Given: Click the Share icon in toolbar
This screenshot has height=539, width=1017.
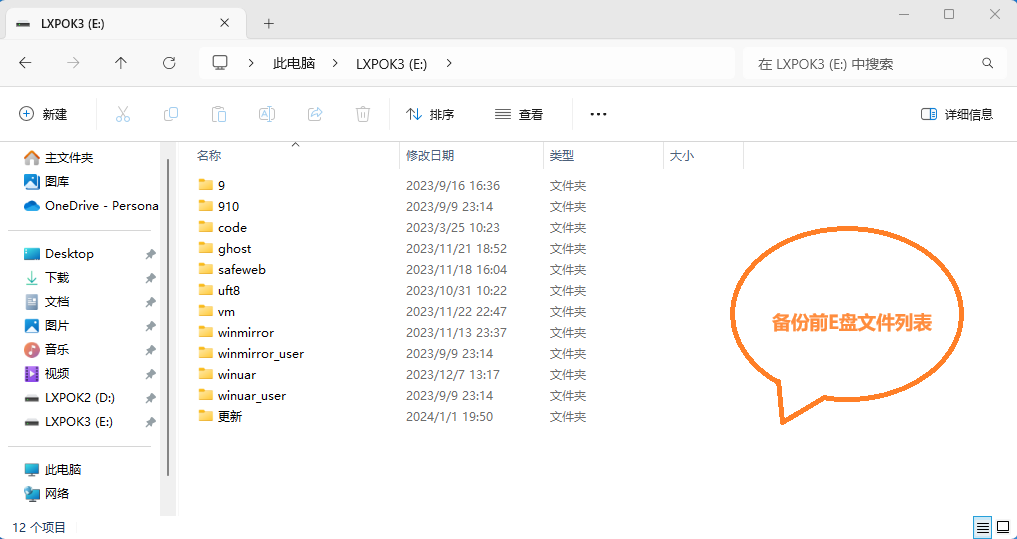Looking at the screenshot, I should tap(315, 114).
